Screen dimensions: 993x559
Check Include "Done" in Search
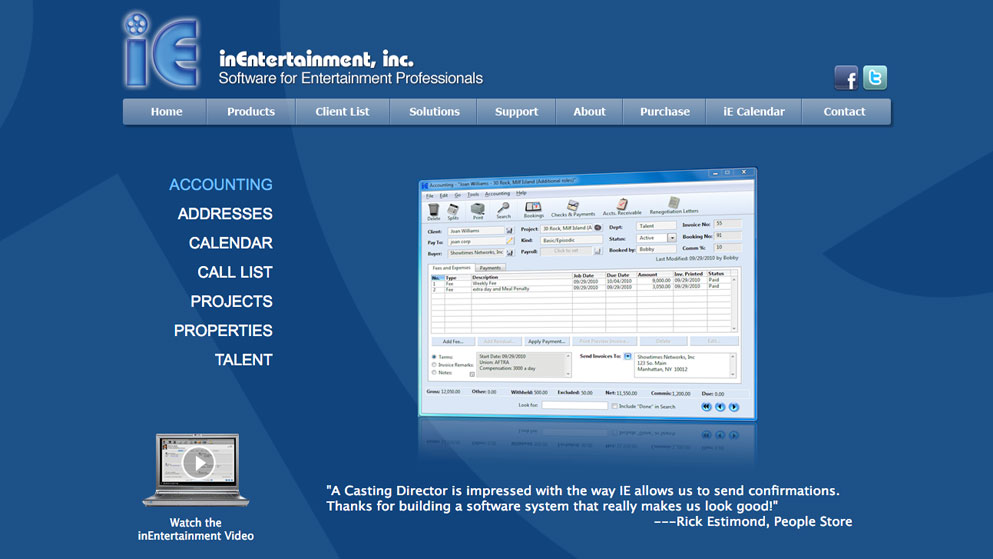click(614, 406)
